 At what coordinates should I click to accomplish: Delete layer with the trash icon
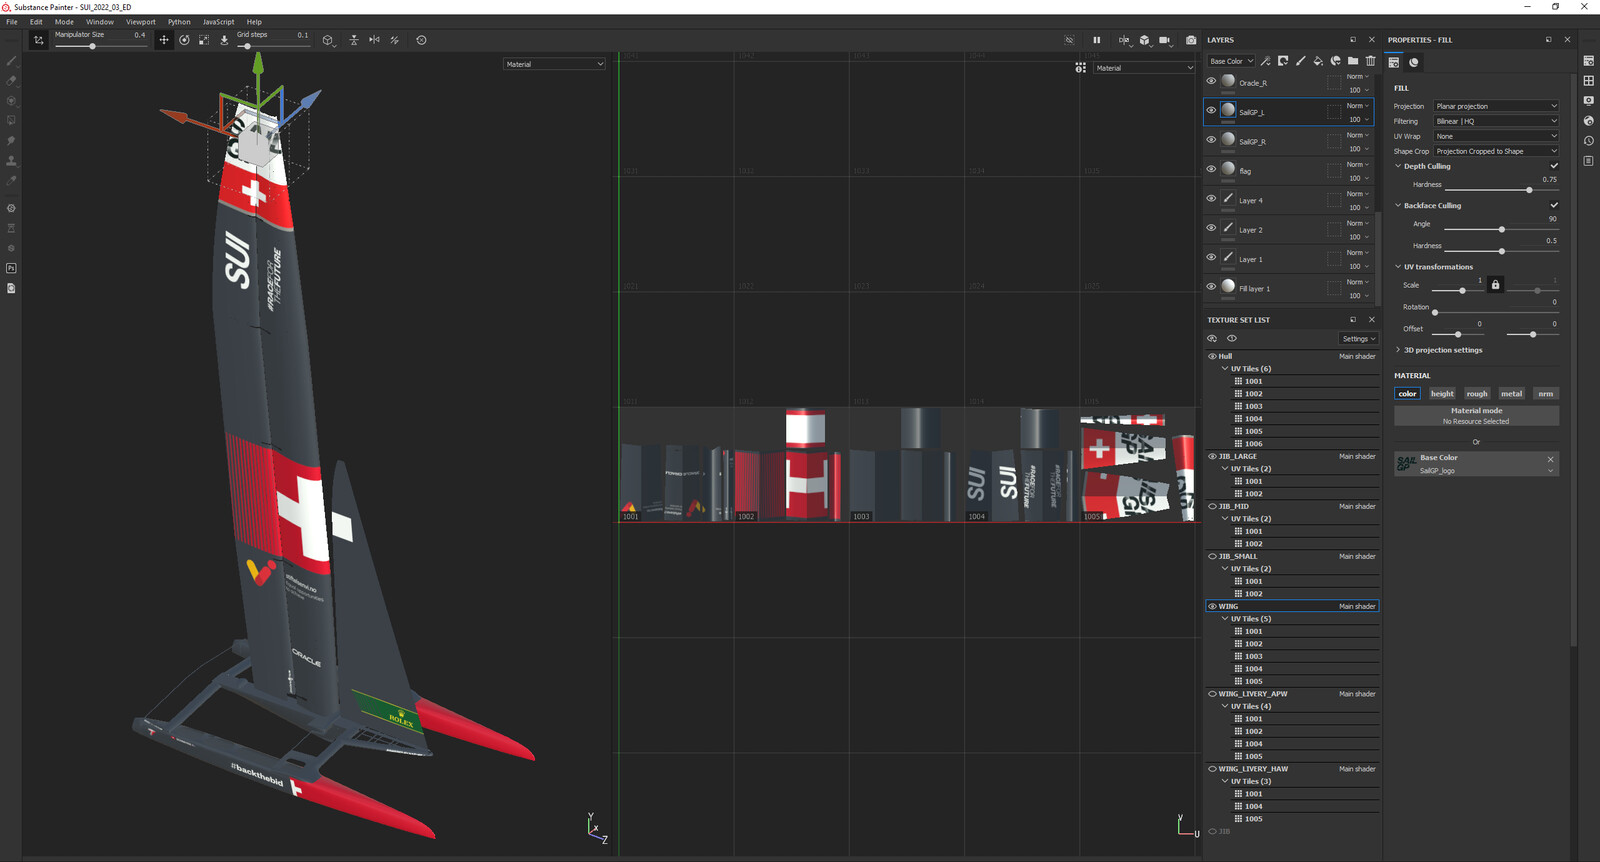(x=1370, y=61)
